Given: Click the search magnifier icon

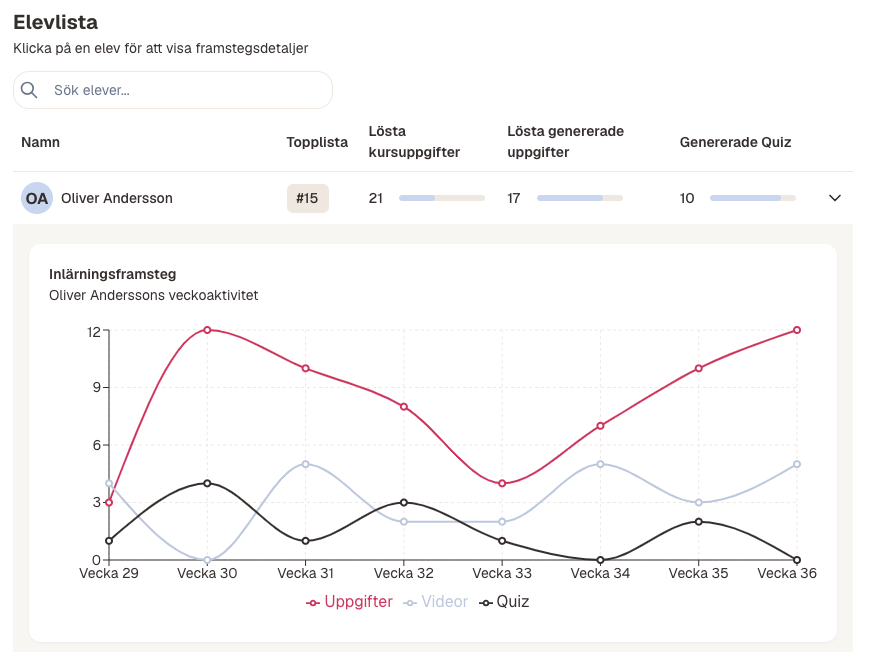Looking at the screenshot, I should pos(29,90).
